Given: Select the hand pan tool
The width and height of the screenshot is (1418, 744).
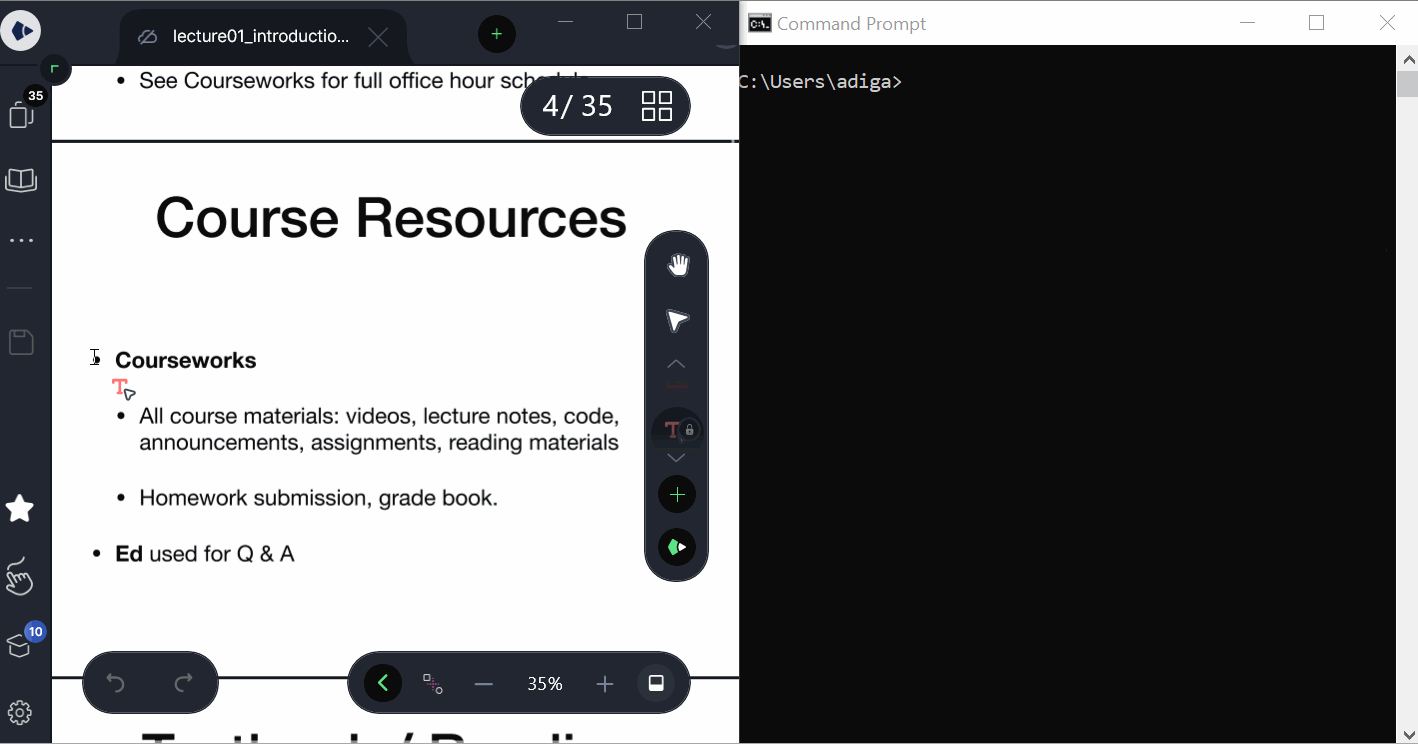Looking at the screenshot, I should (x=677, y=265).
